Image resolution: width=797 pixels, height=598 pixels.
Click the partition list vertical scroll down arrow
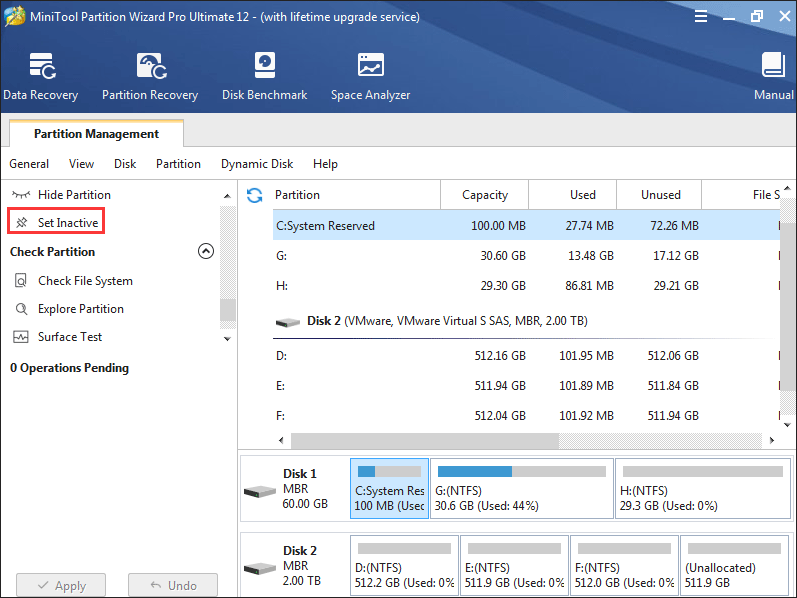(x=787, y=425)
